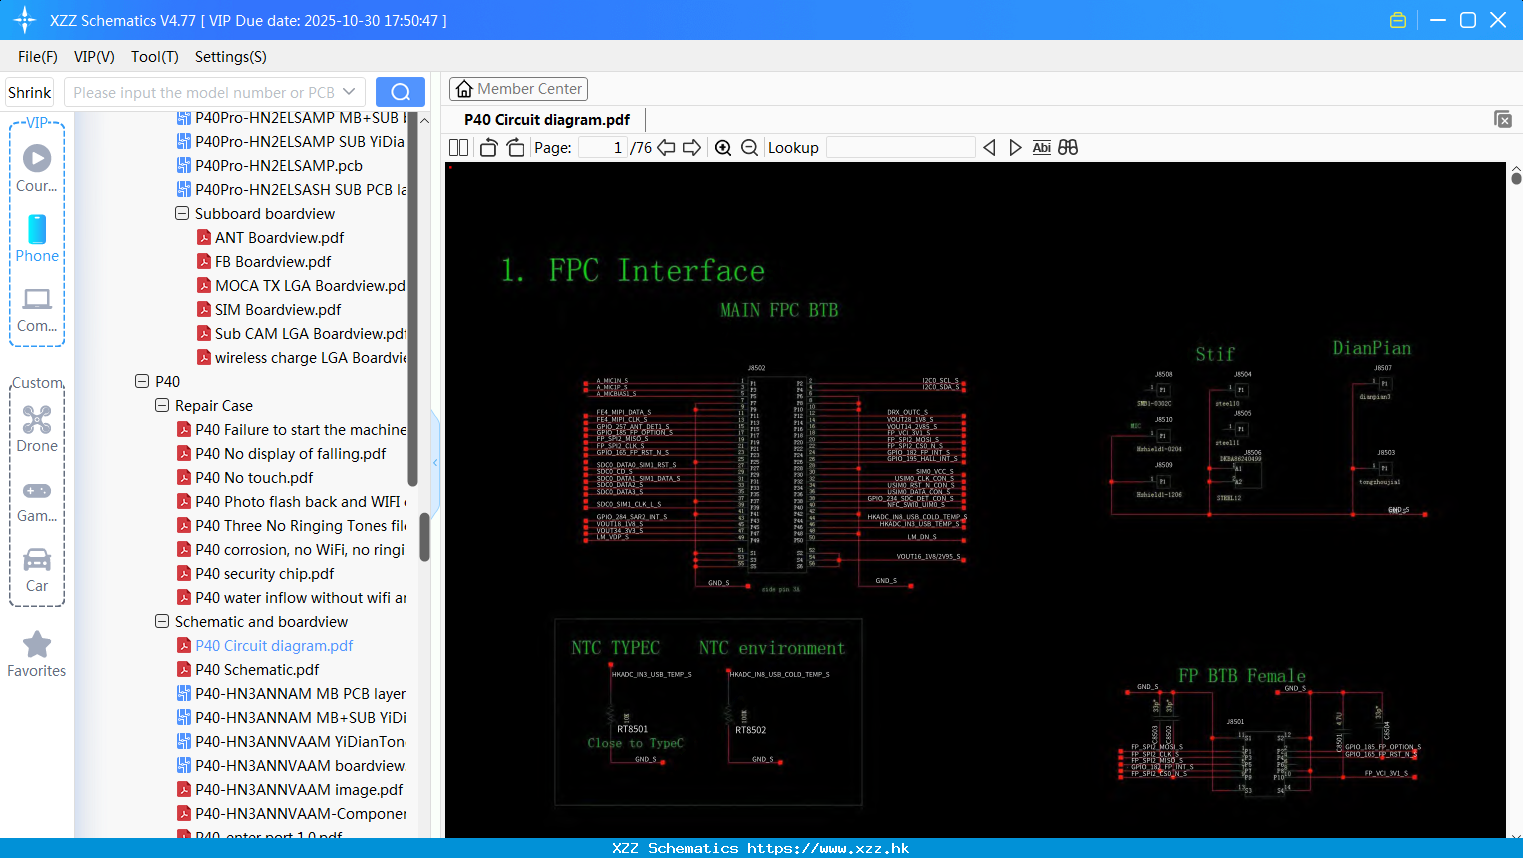1523x858 pixels.
Task: Open Sub CAM LGA Boardview.pdf
Action: pyautogui.click(x=310, y=334)
